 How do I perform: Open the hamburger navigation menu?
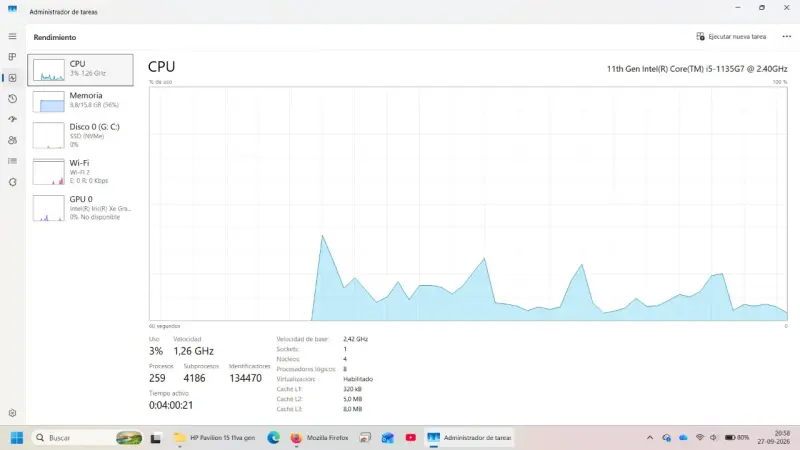(x=12, y=36)
